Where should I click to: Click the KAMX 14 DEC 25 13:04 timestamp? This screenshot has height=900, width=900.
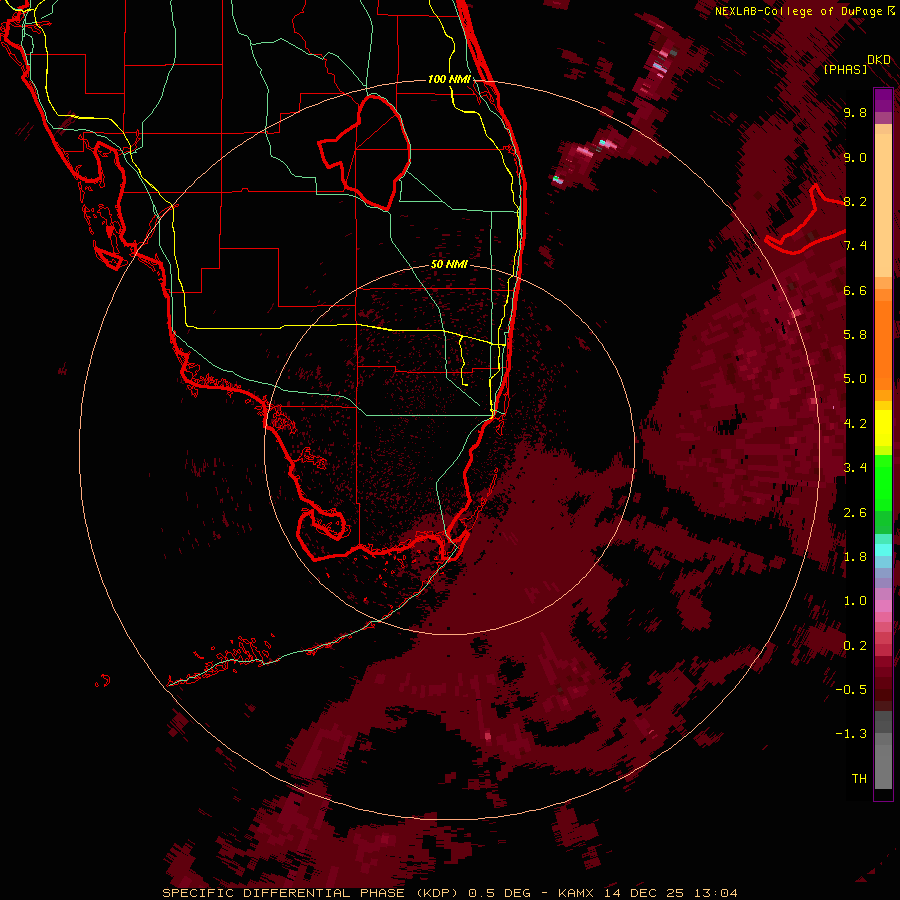click(647, 893)
